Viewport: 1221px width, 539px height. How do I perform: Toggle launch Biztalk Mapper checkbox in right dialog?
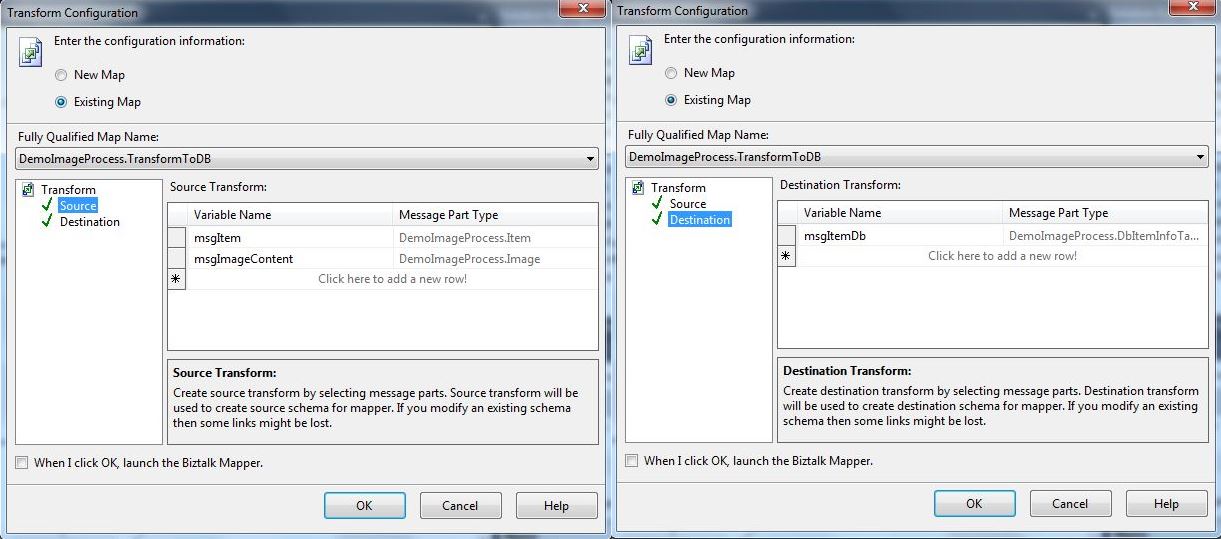click(x=632, y=461)
